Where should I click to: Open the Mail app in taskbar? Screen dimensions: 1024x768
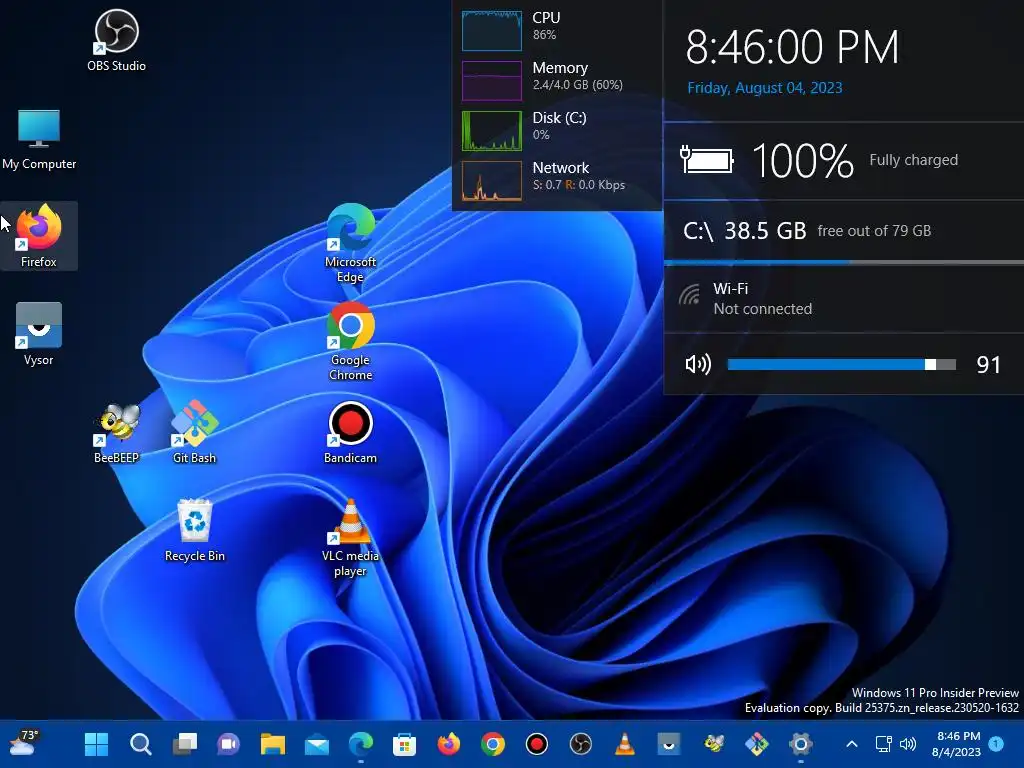[x=317, y=744]
